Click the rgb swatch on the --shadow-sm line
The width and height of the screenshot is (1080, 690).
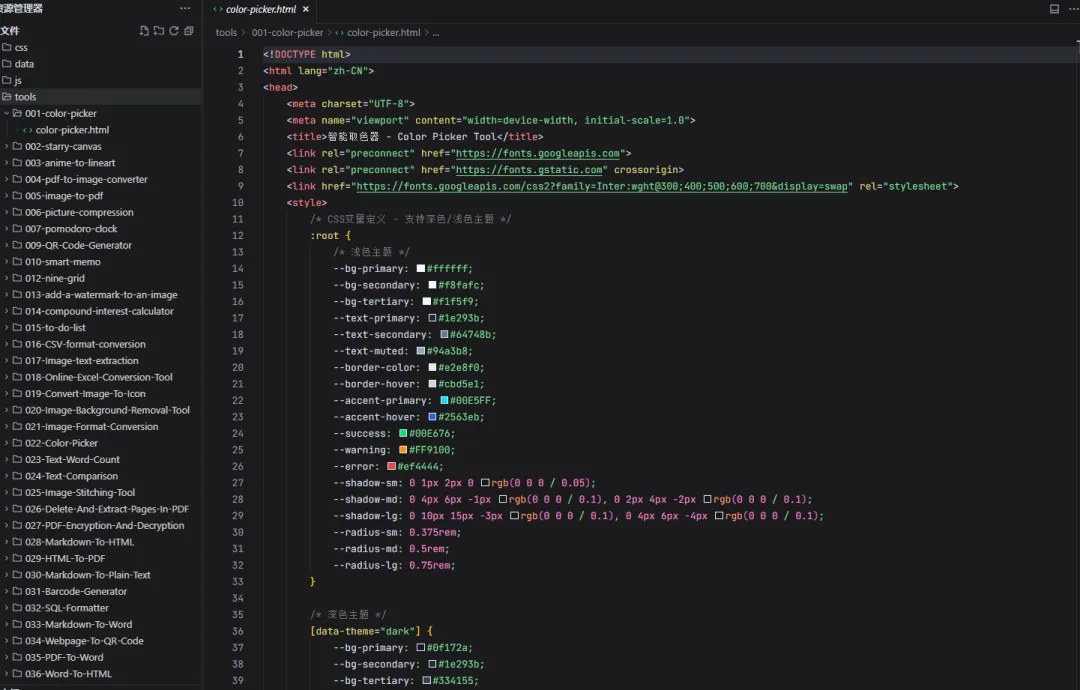coord(485,483)
